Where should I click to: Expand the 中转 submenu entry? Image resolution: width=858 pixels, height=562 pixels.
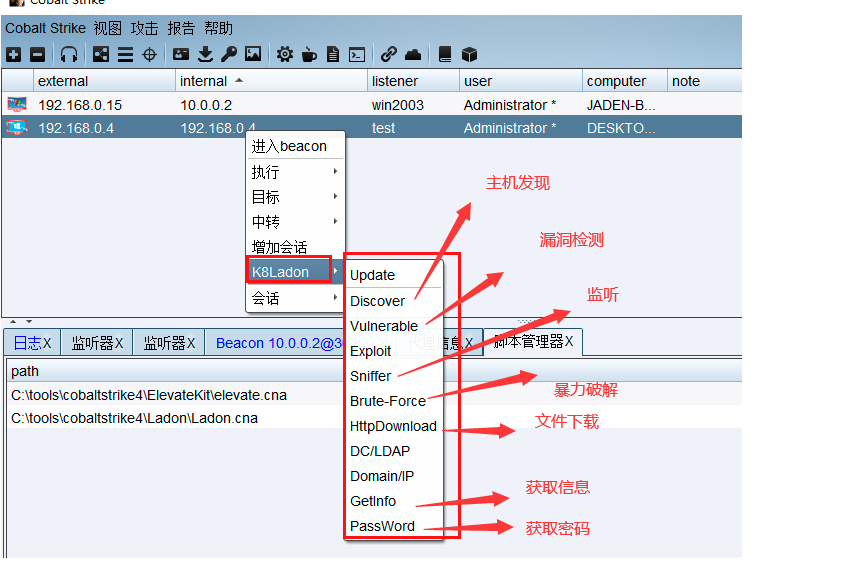coord(294,222)
